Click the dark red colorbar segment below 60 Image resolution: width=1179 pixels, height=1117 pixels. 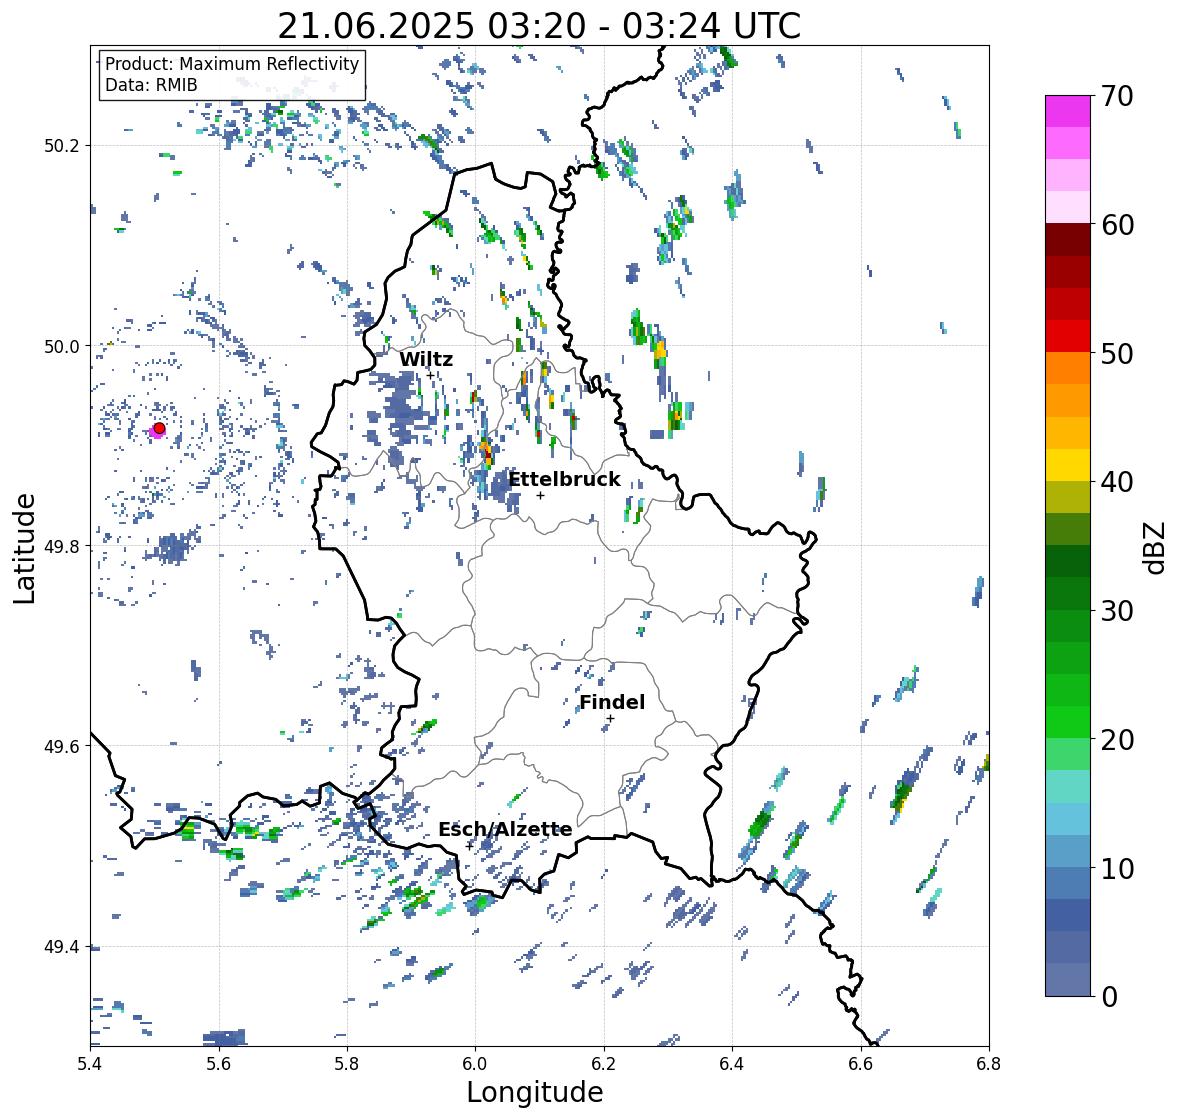[x=1068, y=240]
